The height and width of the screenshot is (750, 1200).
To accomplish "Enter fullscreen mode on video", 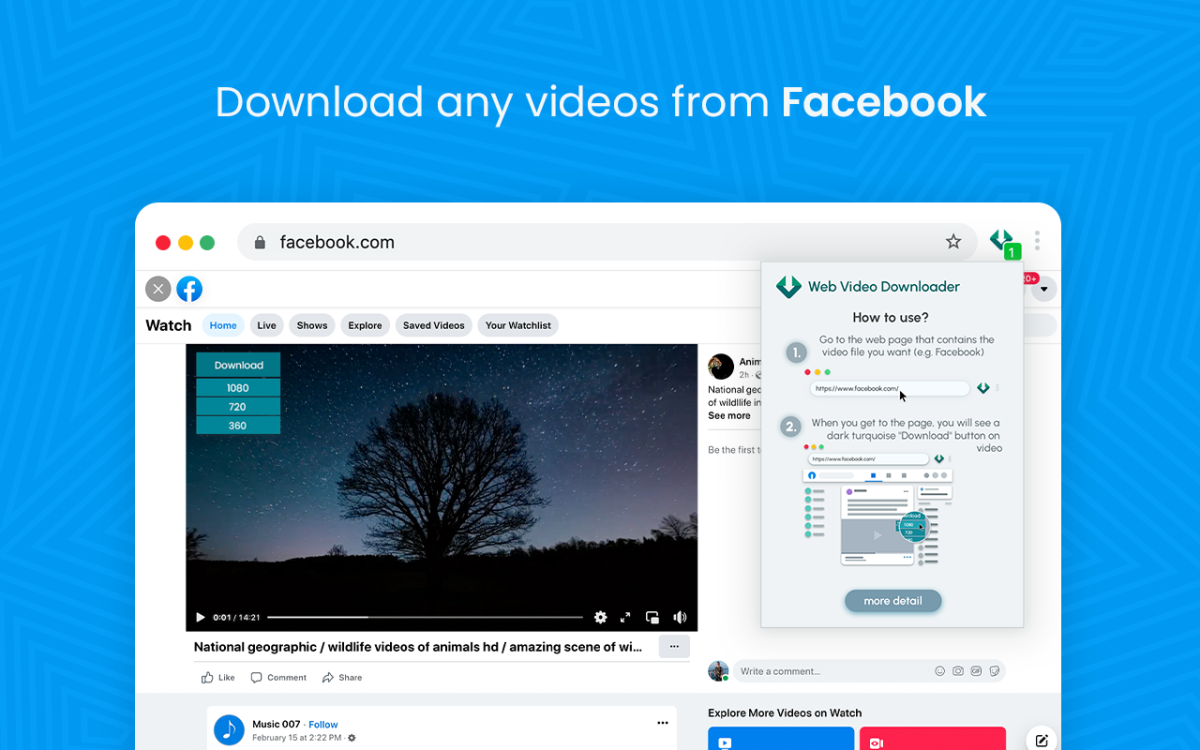I will 626,618.
